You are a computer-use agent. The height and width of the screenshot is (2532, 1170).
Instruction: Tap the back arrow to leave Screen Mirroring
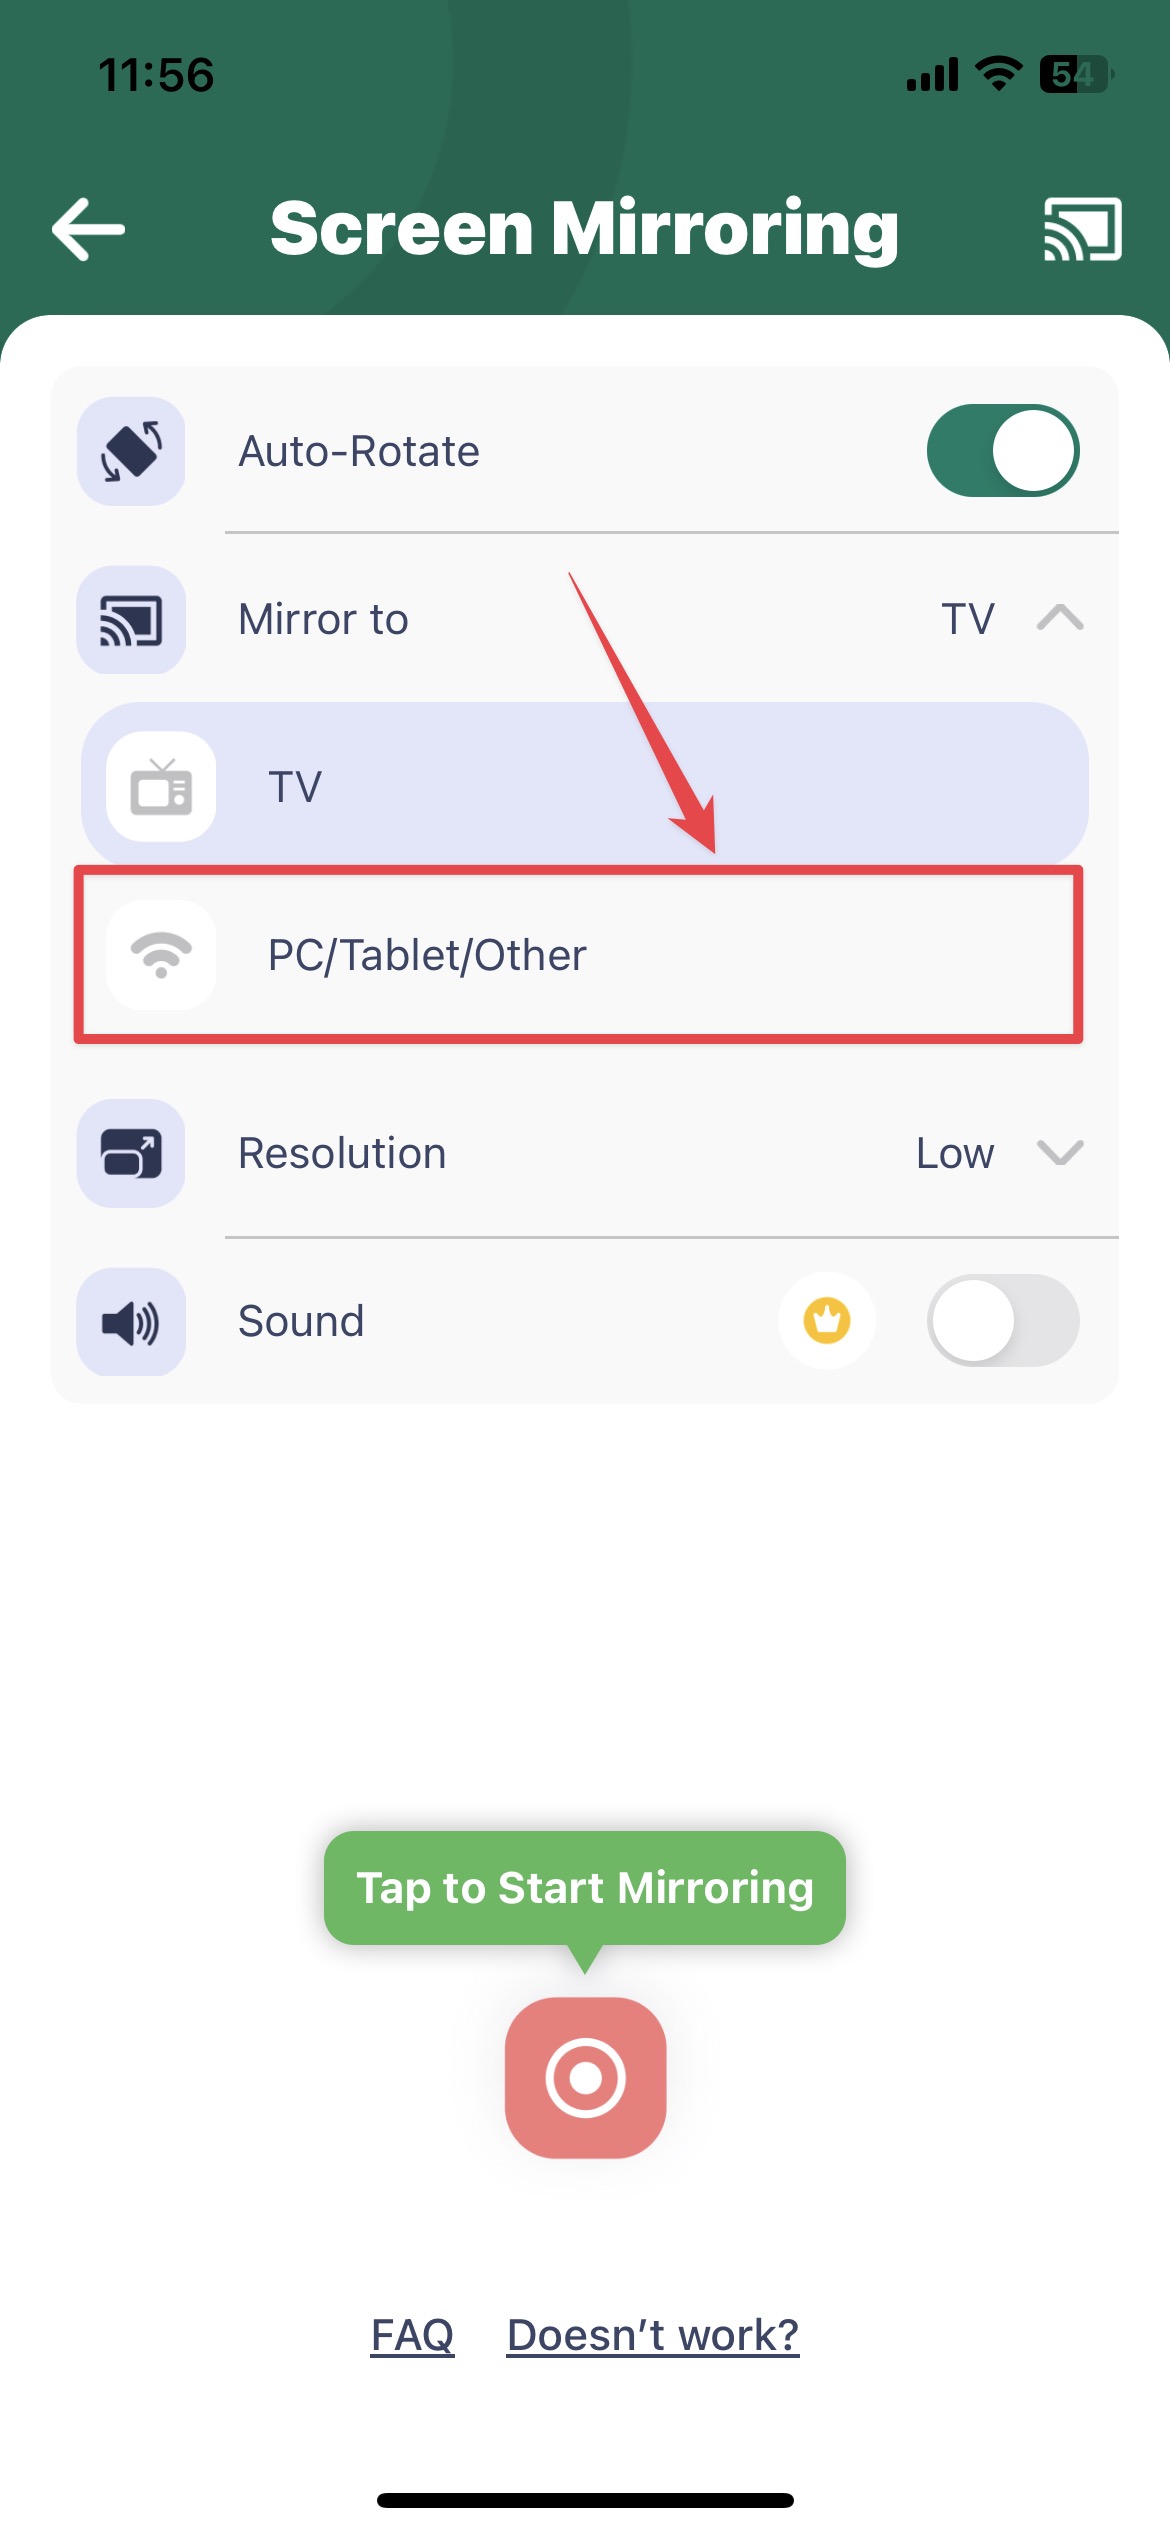coord(86,228)
